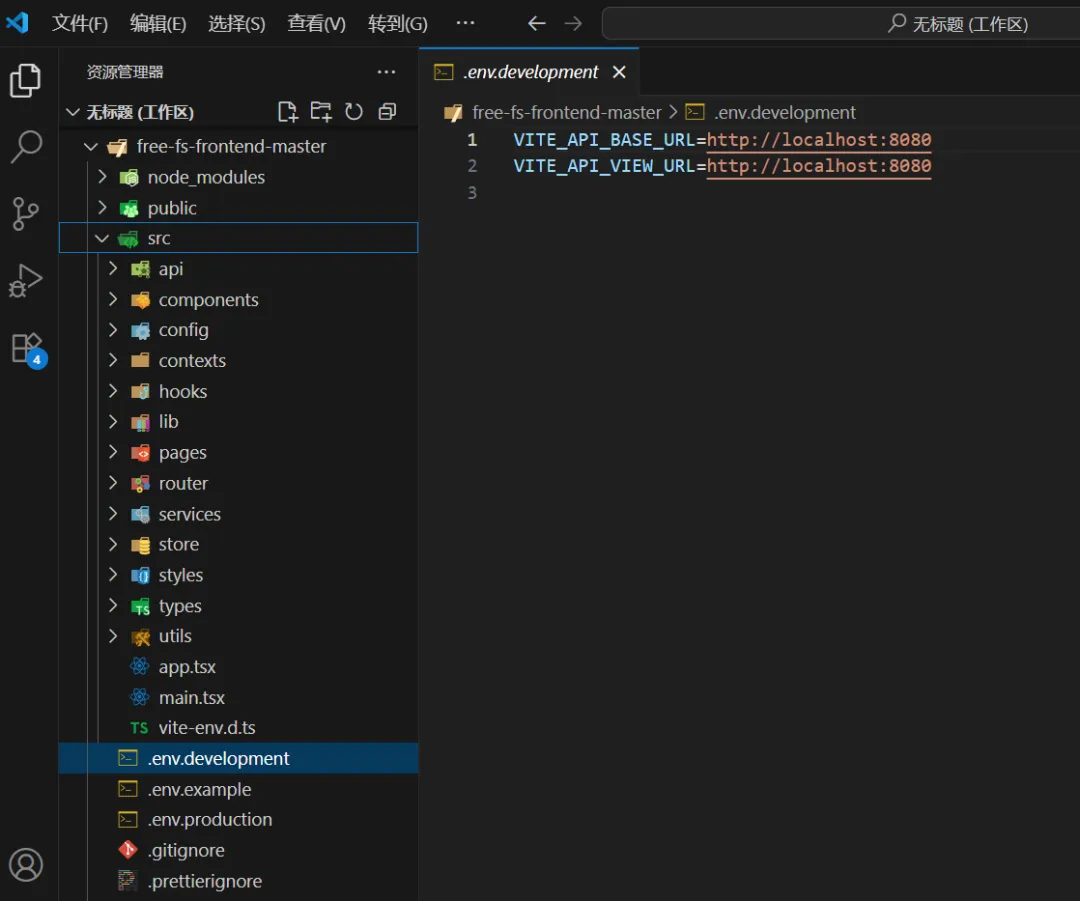
Task: Open the Explorer view in activity bar
Action: tap(26, 81)
